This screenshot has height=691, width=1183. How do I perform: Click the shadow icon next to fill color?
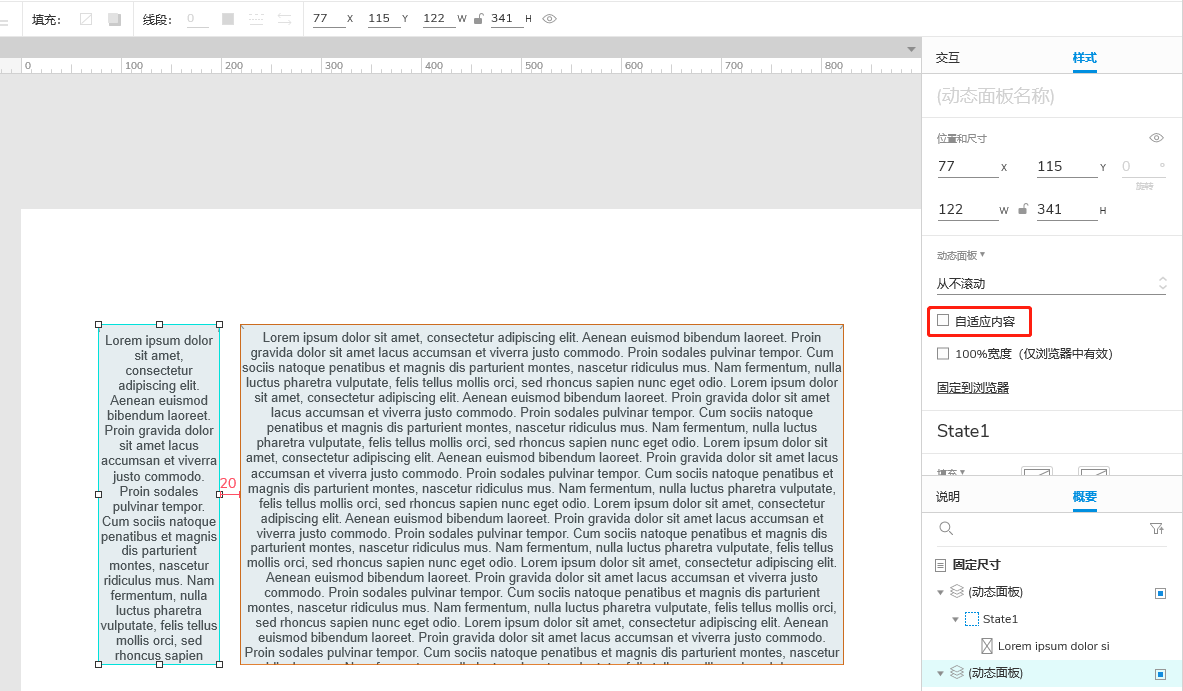115,19
